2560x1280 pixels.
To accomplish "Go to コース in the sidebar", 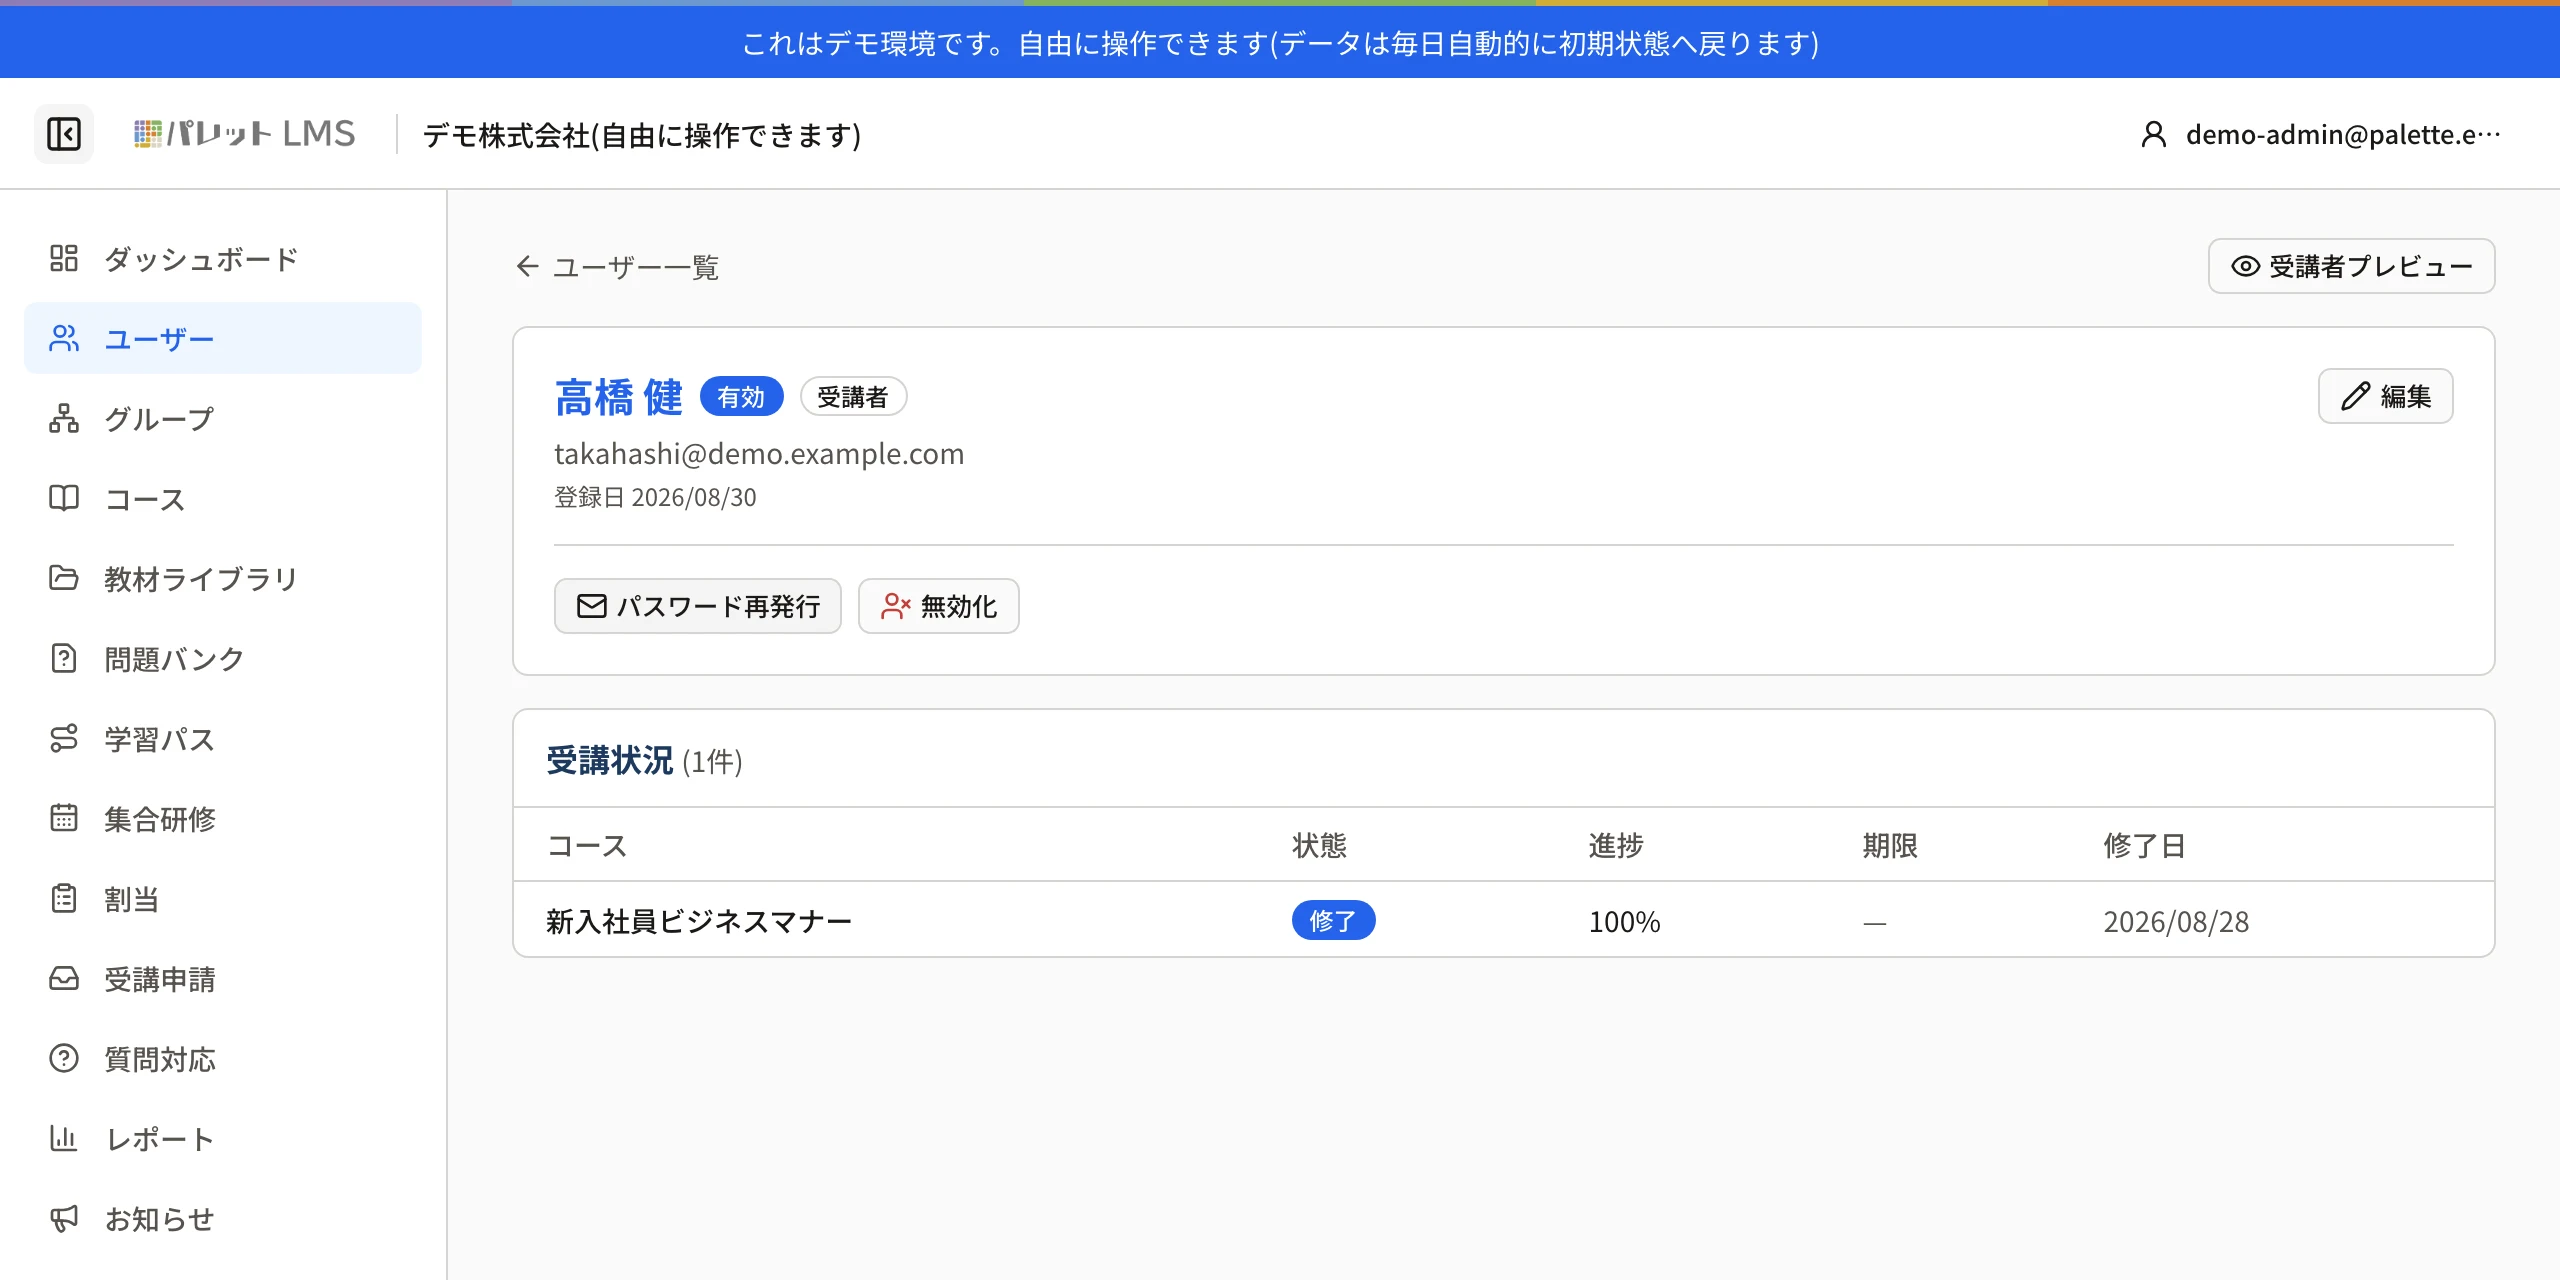I will pos(223,498).
